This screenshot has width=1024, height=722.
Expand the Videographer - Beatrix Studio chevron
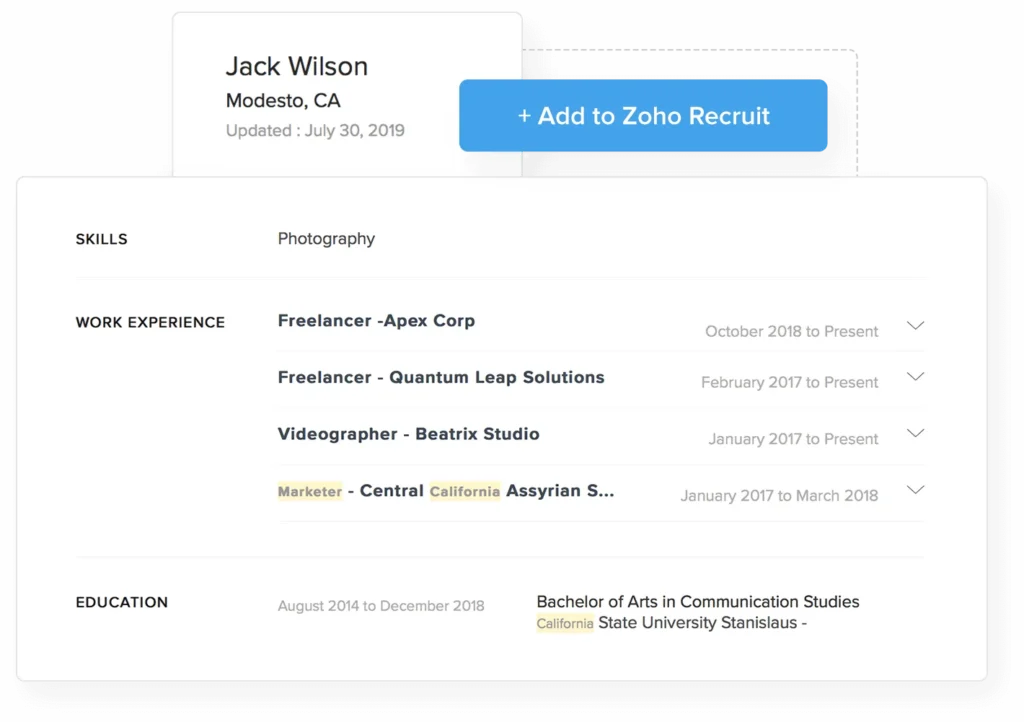(916, 433)
